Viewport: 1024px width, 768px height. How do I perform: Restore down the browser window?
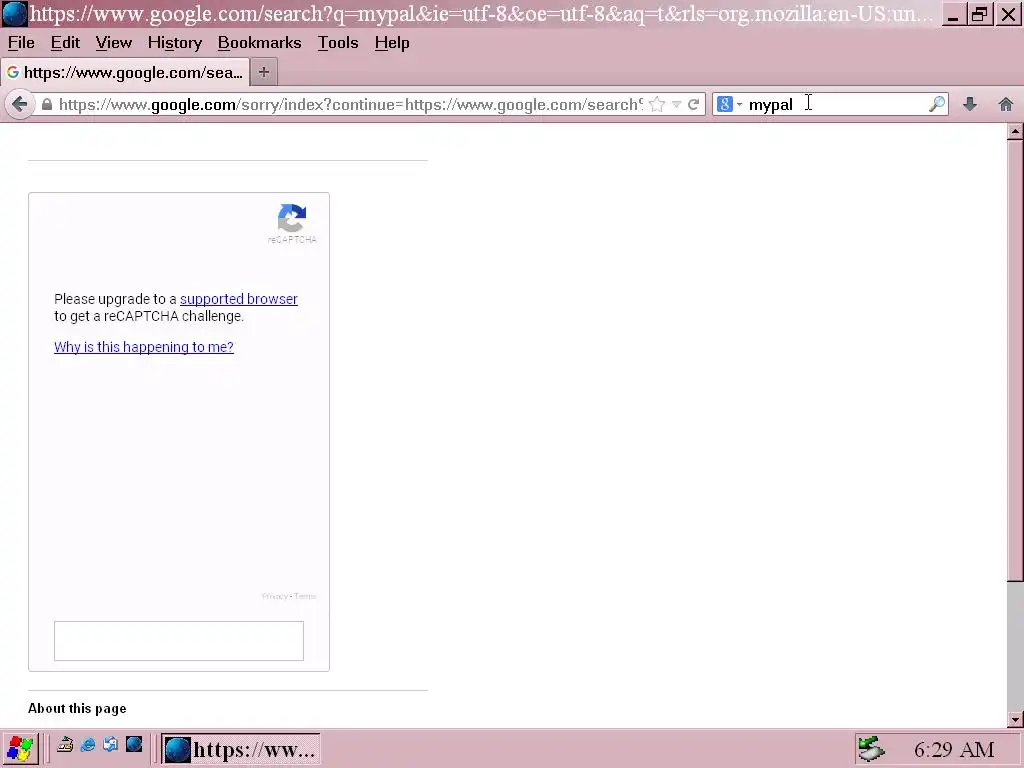click(x=980, y=14)
